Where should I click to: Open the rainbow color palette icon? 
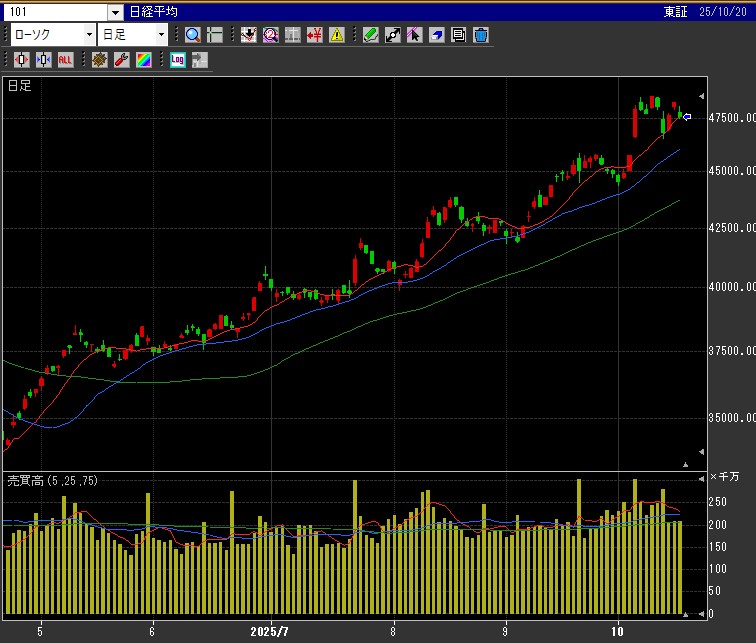tap(143, 59)
